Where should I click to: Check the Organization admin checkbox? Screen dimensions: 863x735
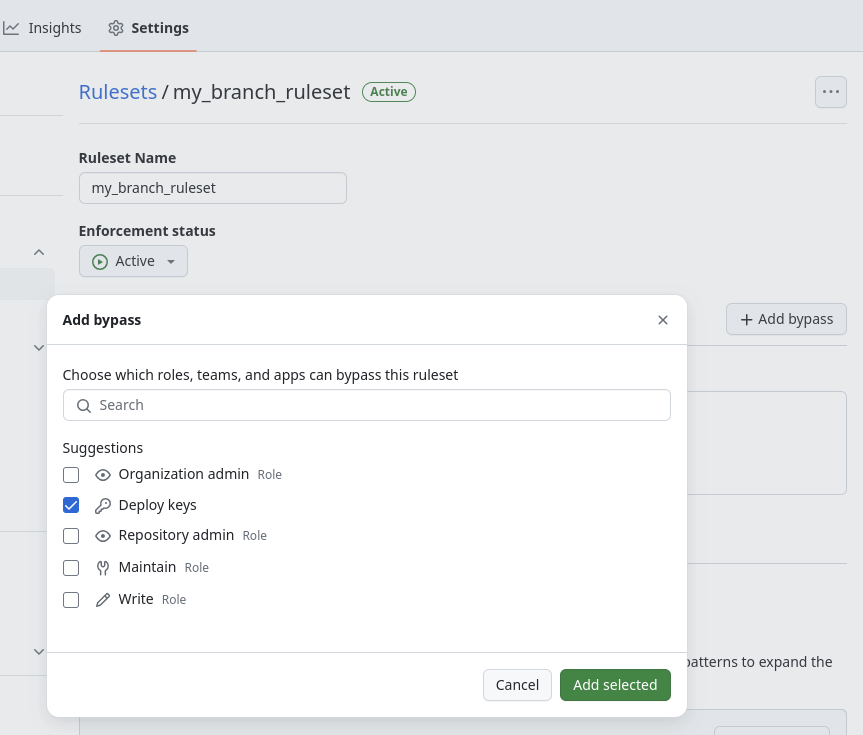click(x=71, y=475)
